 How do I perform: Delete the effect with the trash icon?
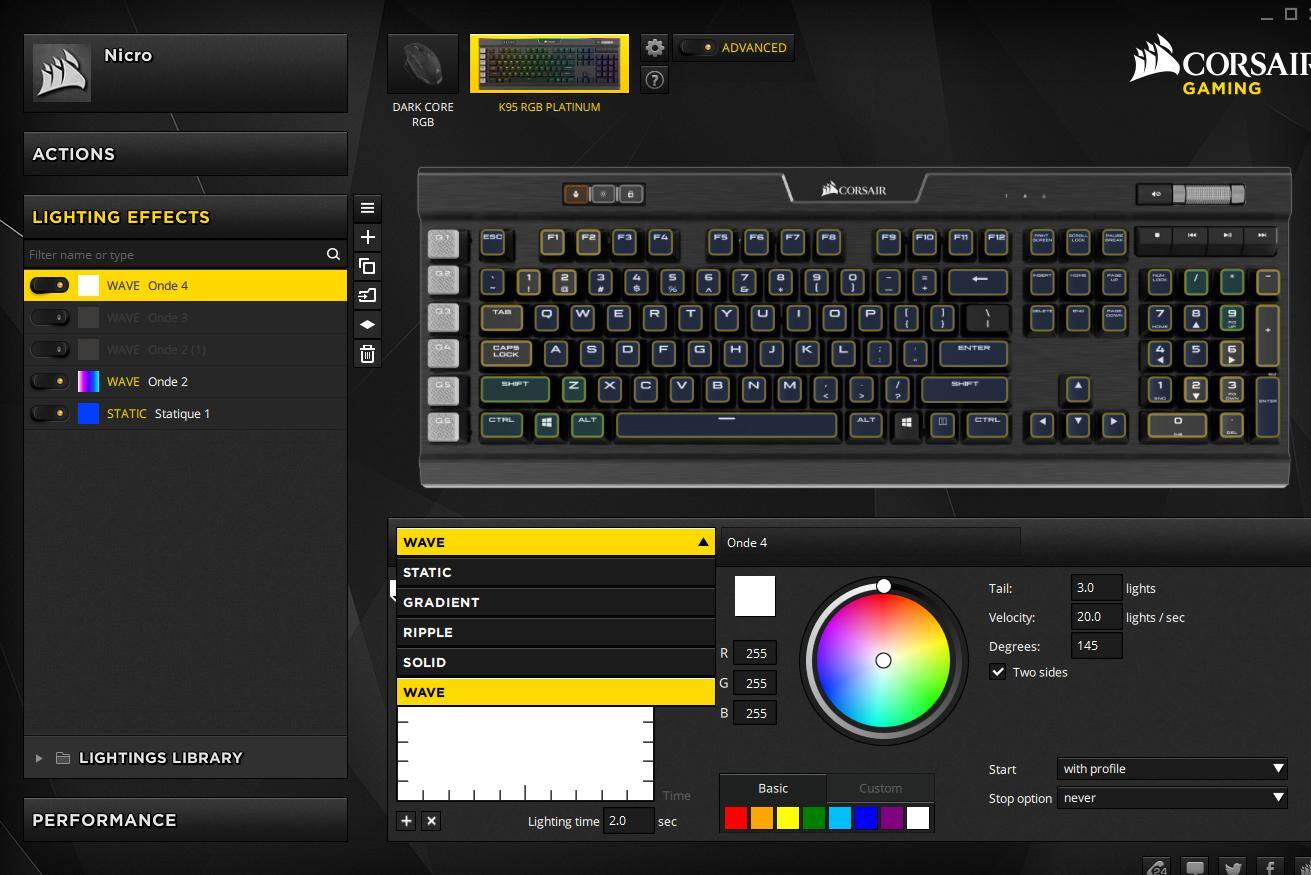coord(367,354)
